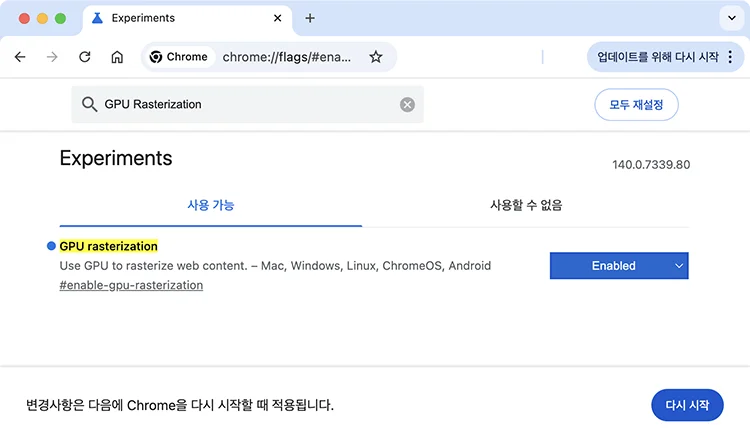Click the blue modified-flag dot indicator
750x443 pixels.
51,246
